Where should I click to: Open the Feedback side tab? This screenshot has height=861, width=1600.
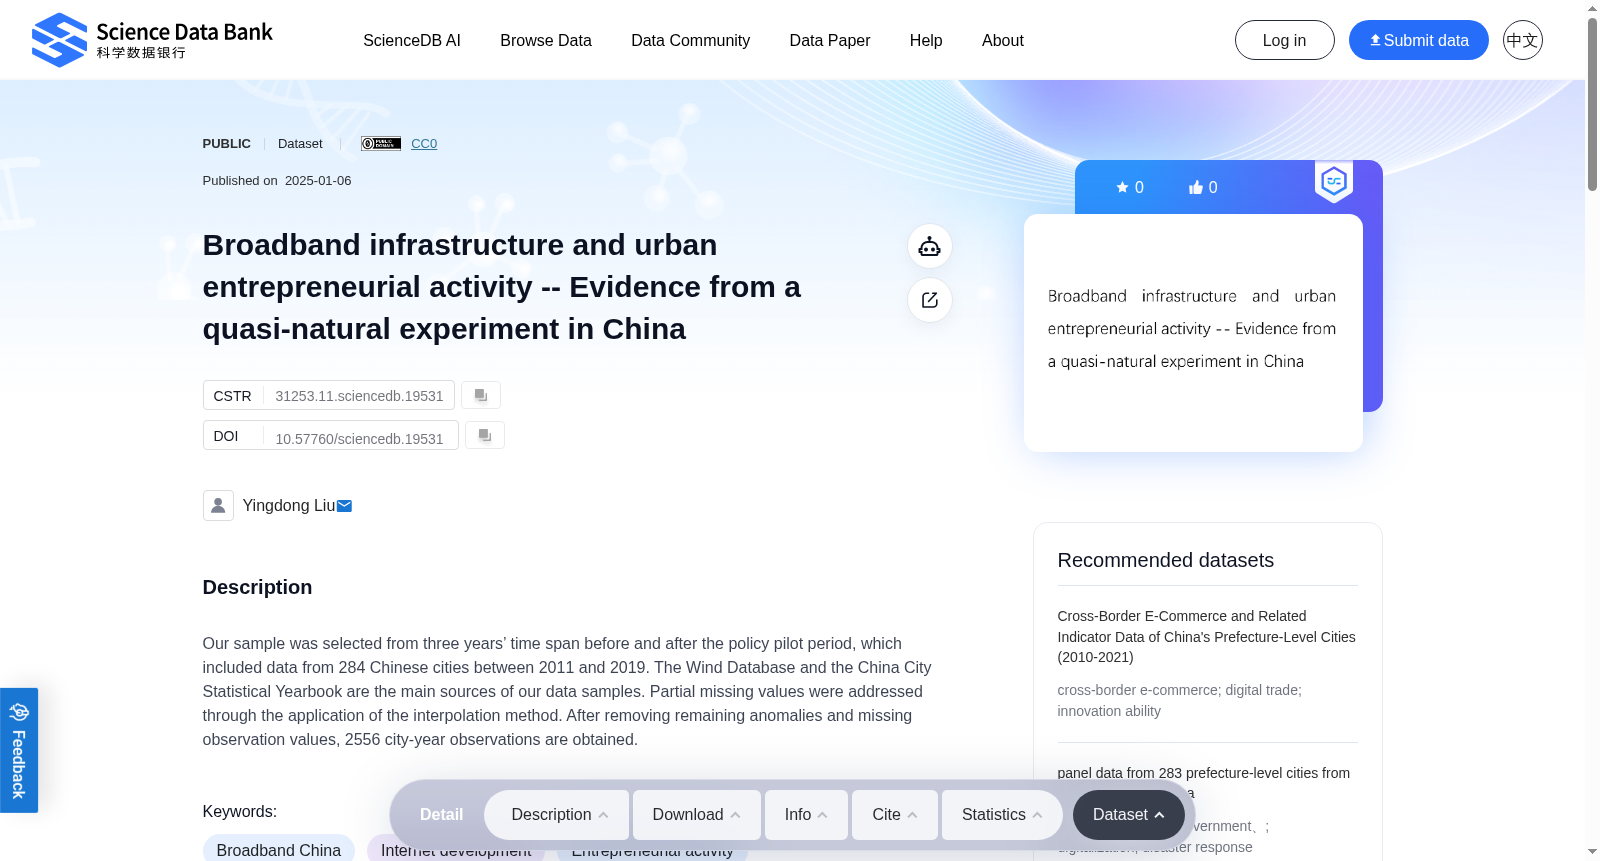point(19,750)
